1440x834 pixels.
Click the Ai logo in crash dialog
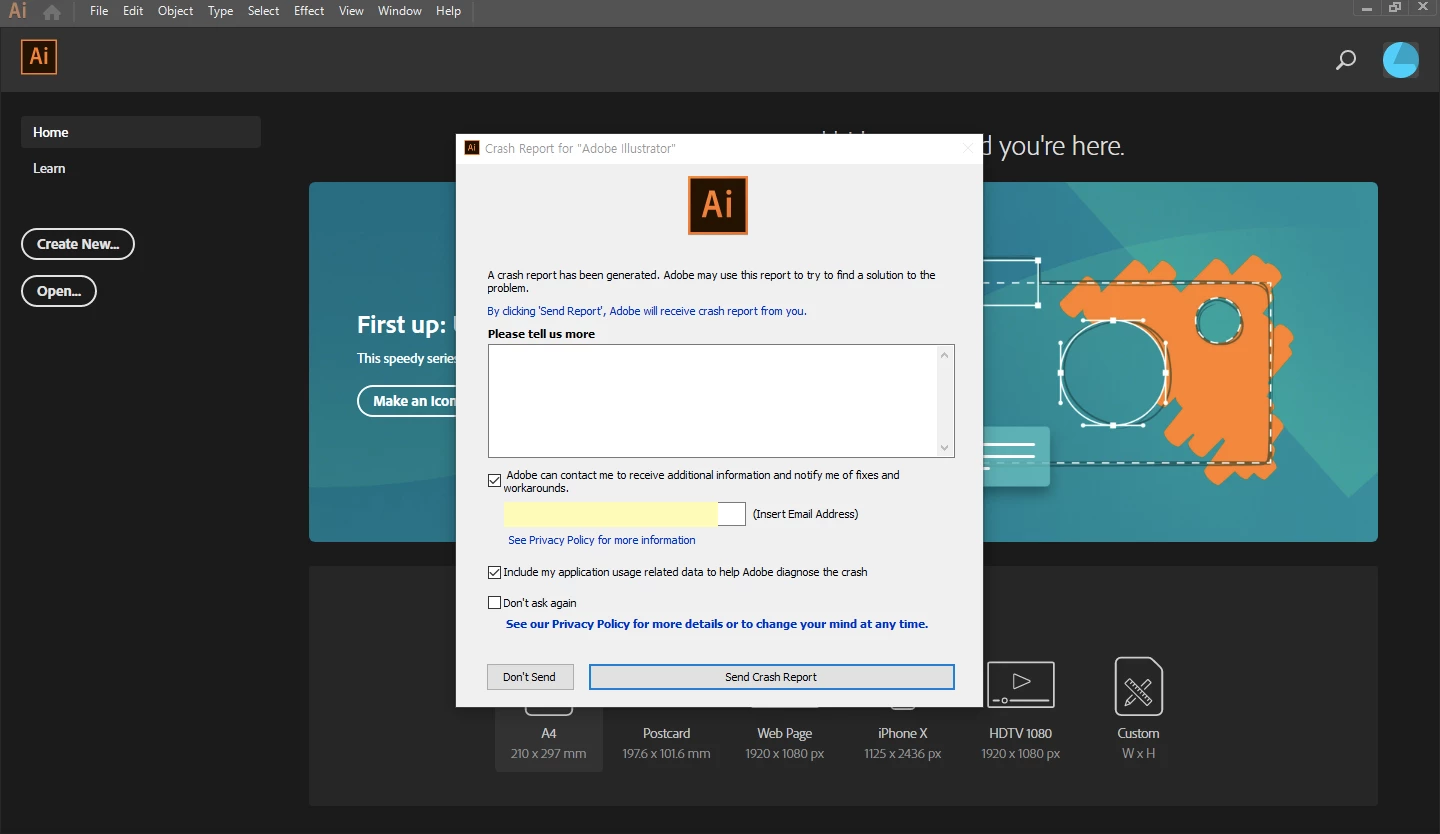tap(718, 205)
